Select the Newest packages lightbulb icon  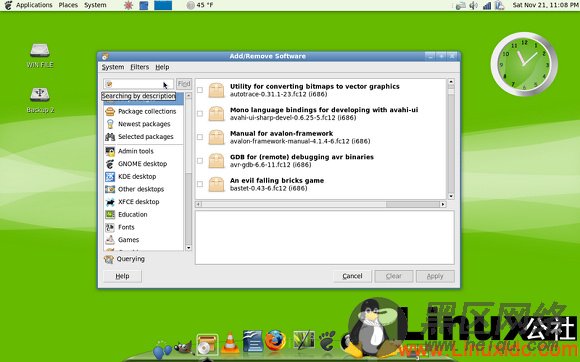point(110,124)
